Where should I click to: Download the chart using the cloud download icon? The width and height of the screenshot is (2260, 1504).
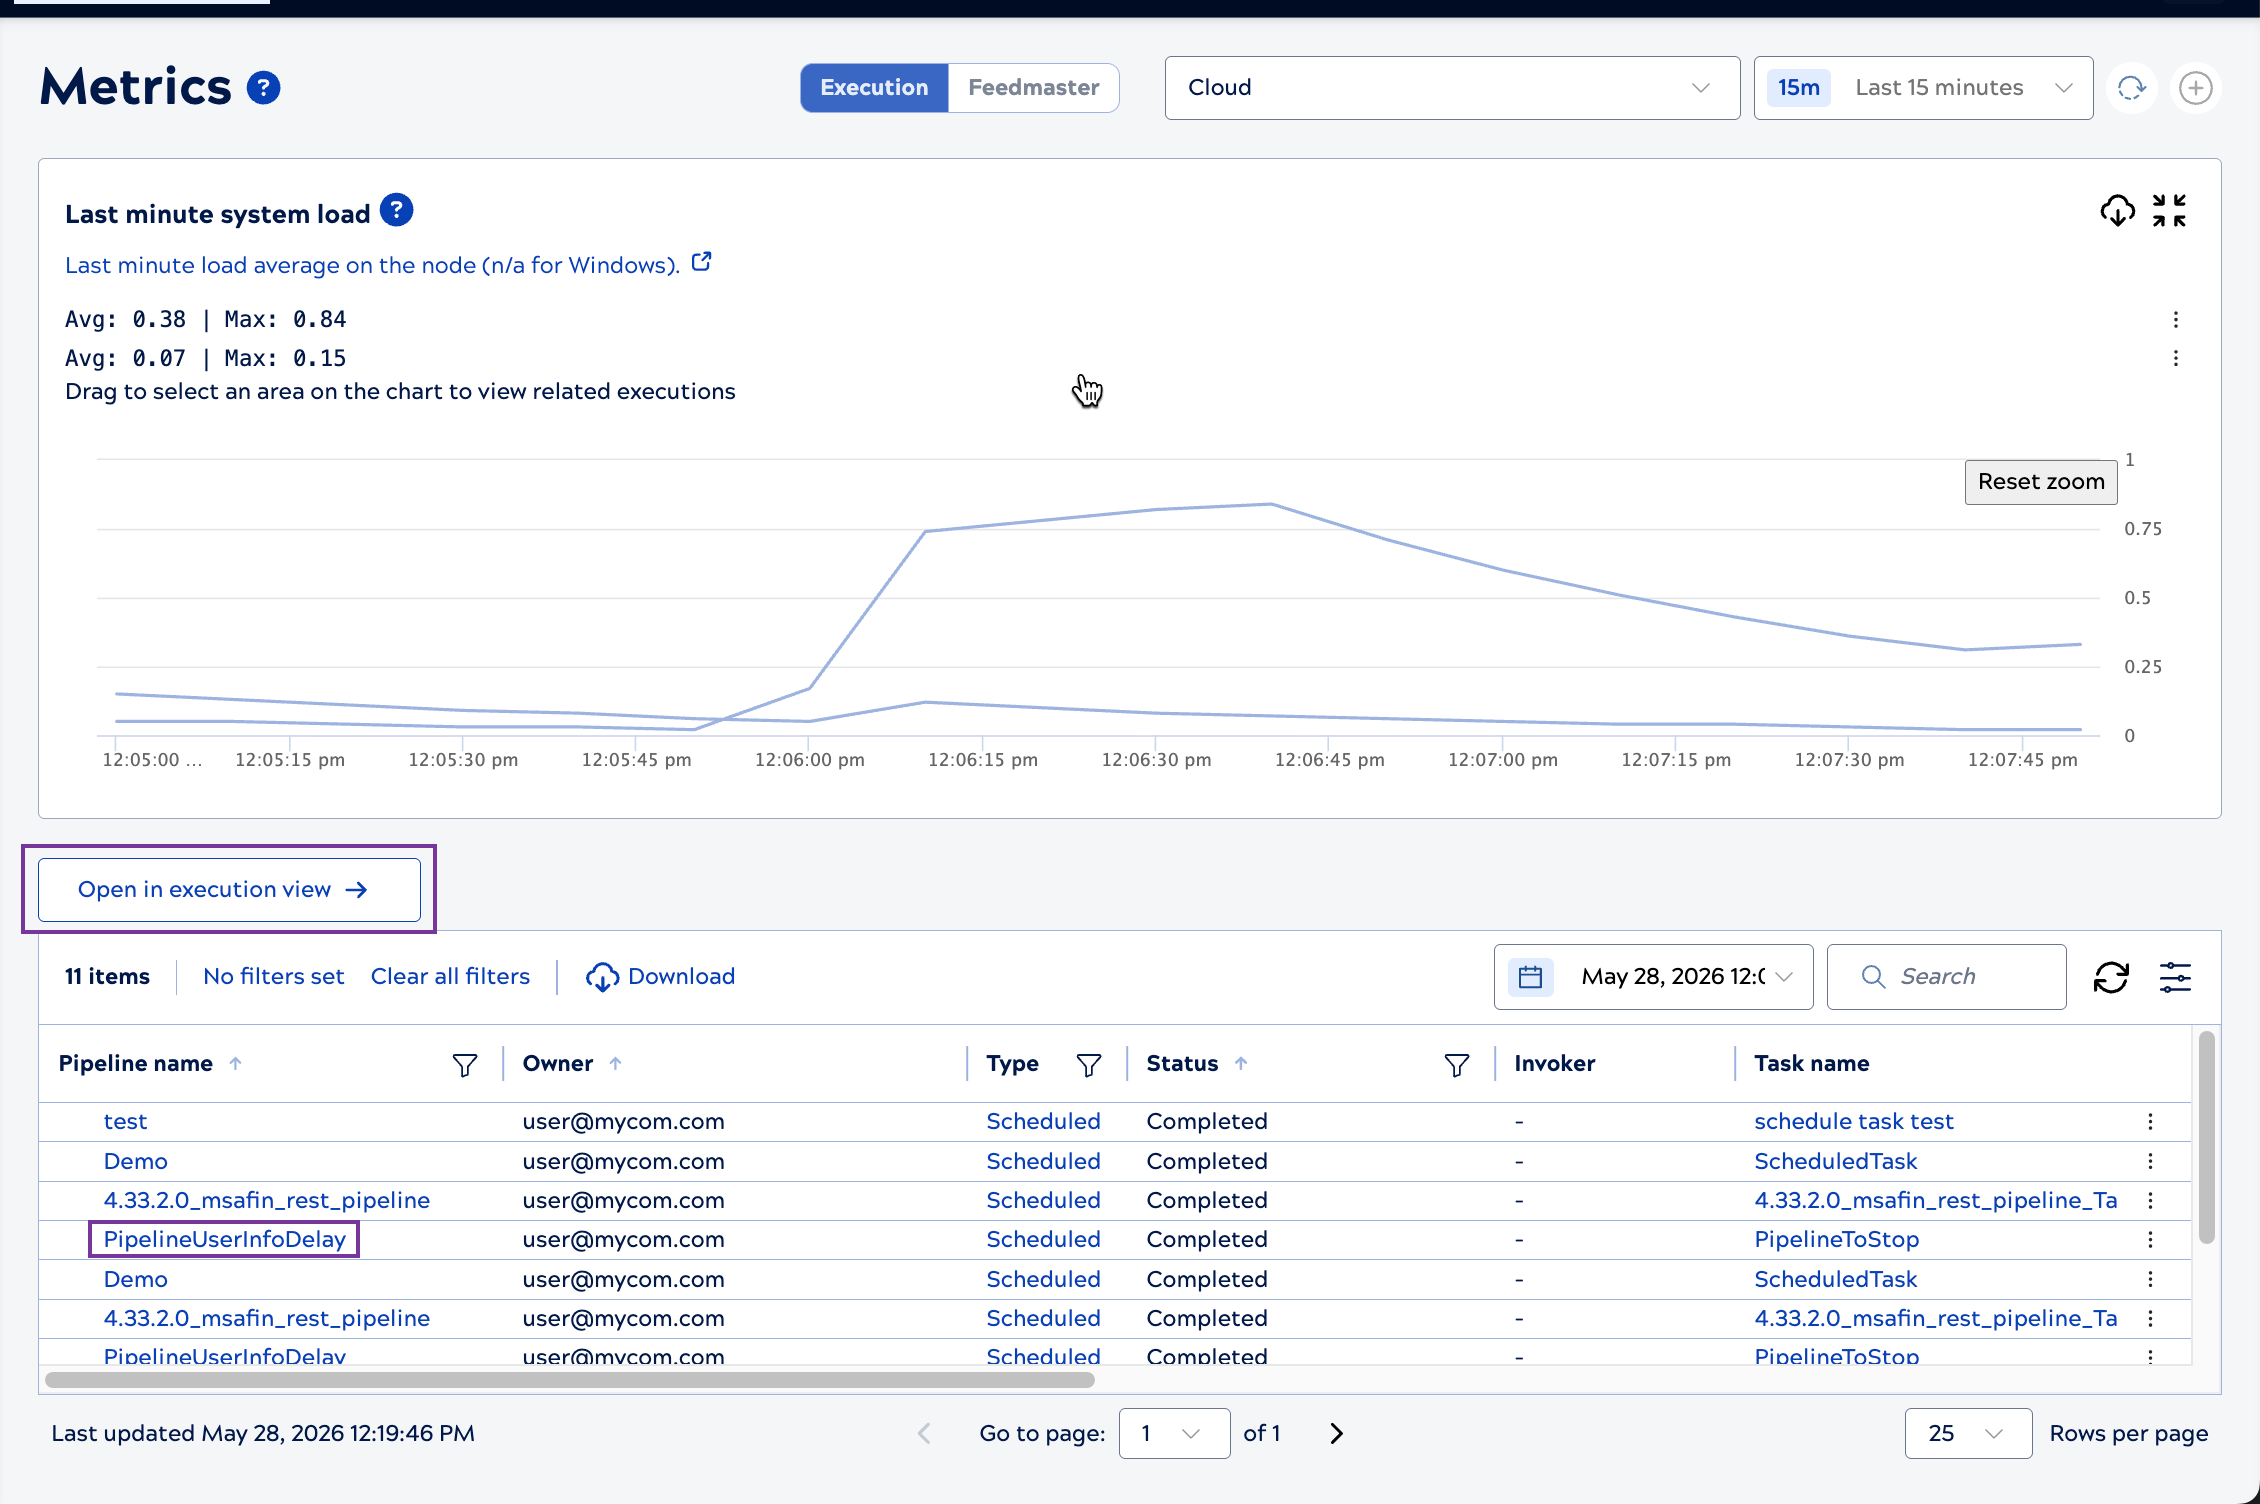(2117, 211)
